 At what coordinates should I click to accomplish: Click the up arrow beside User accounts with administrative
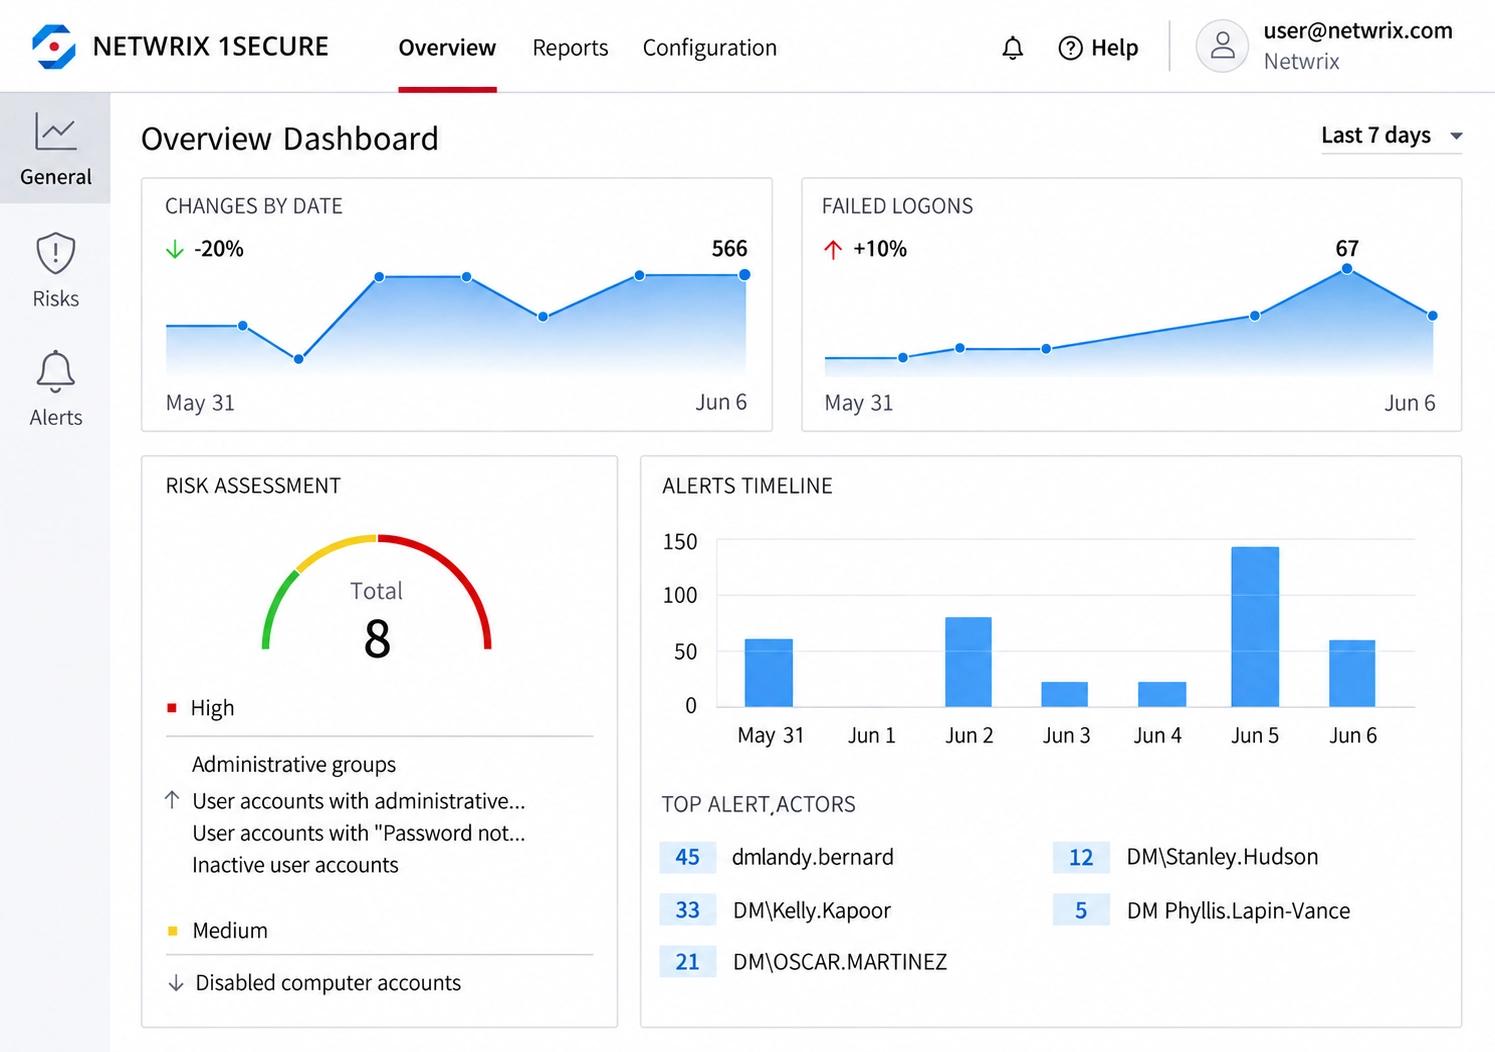tap(172, 800)
